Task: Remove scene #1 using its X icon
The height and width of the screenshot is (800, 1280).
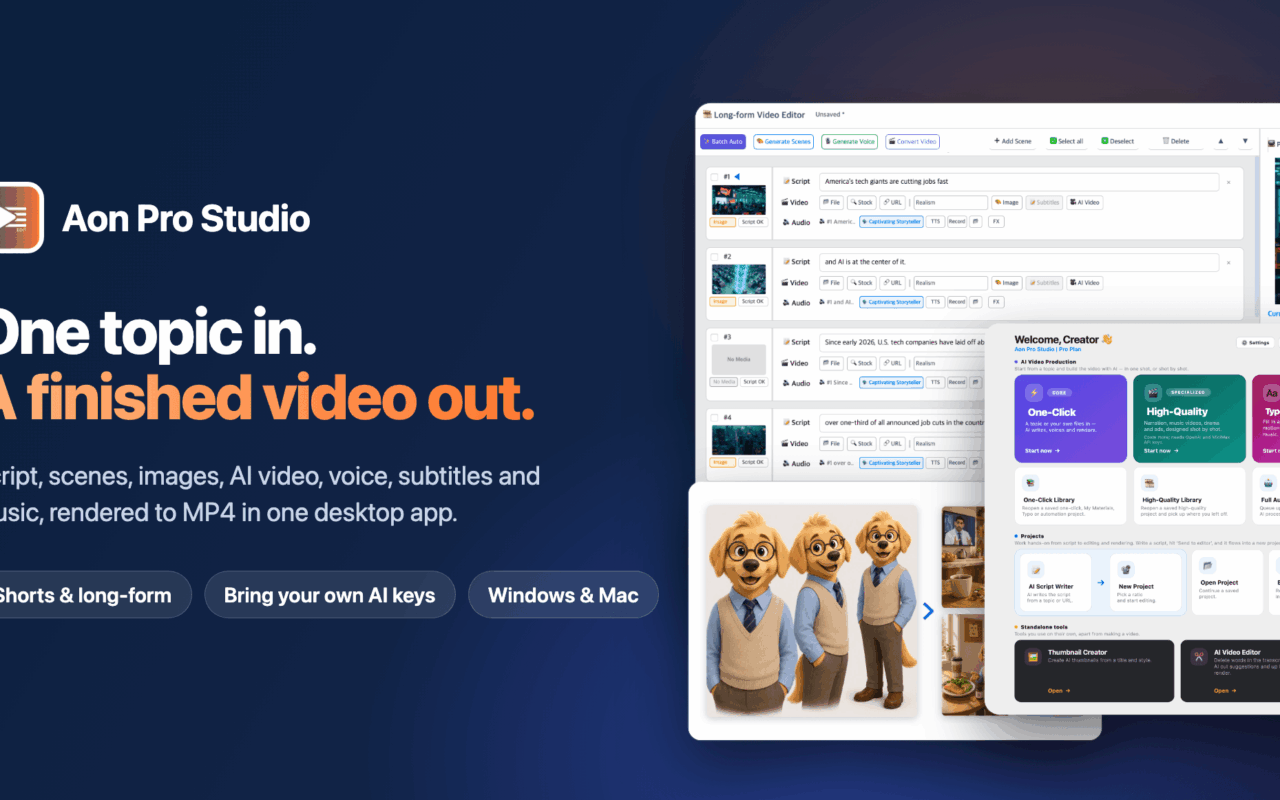Action: tap(1229, 182)
